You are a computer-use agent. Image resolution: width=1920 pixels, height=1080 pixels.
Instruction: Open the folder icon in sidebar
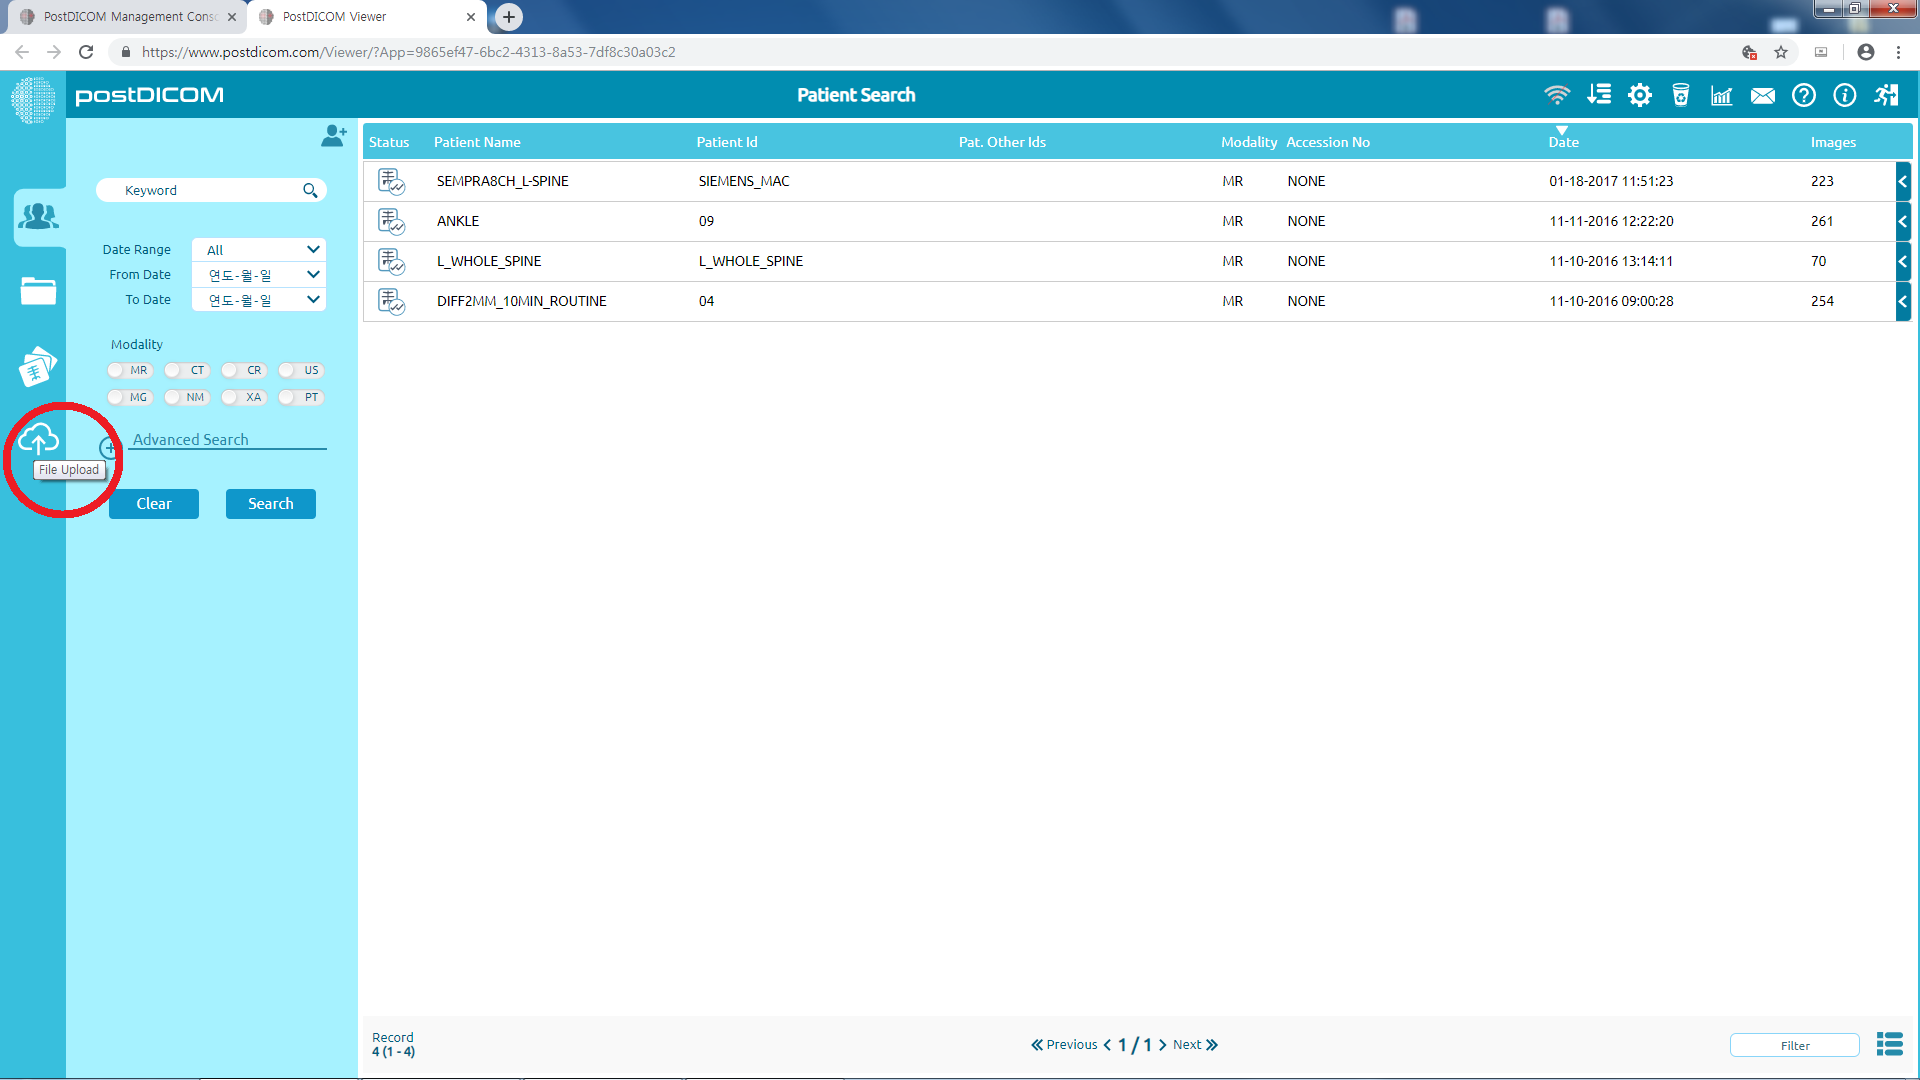pos(39,291)
